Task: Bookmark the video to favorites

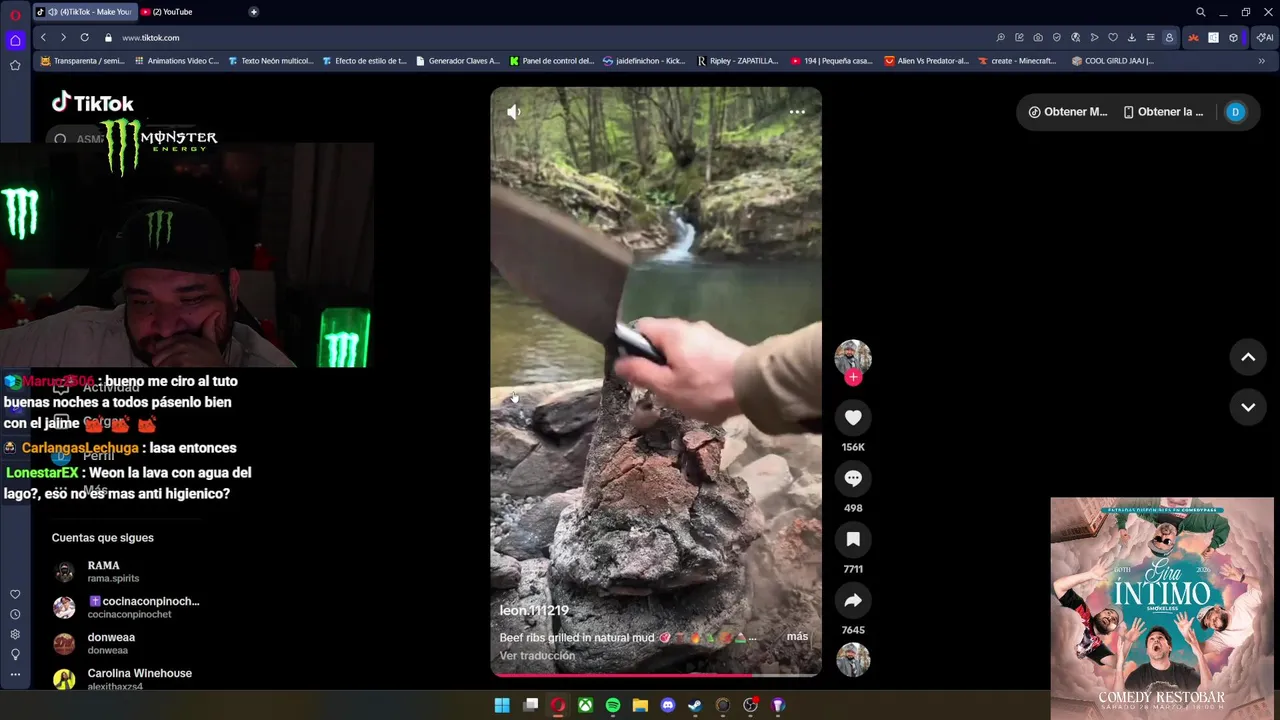Action: tap(853, 540)
